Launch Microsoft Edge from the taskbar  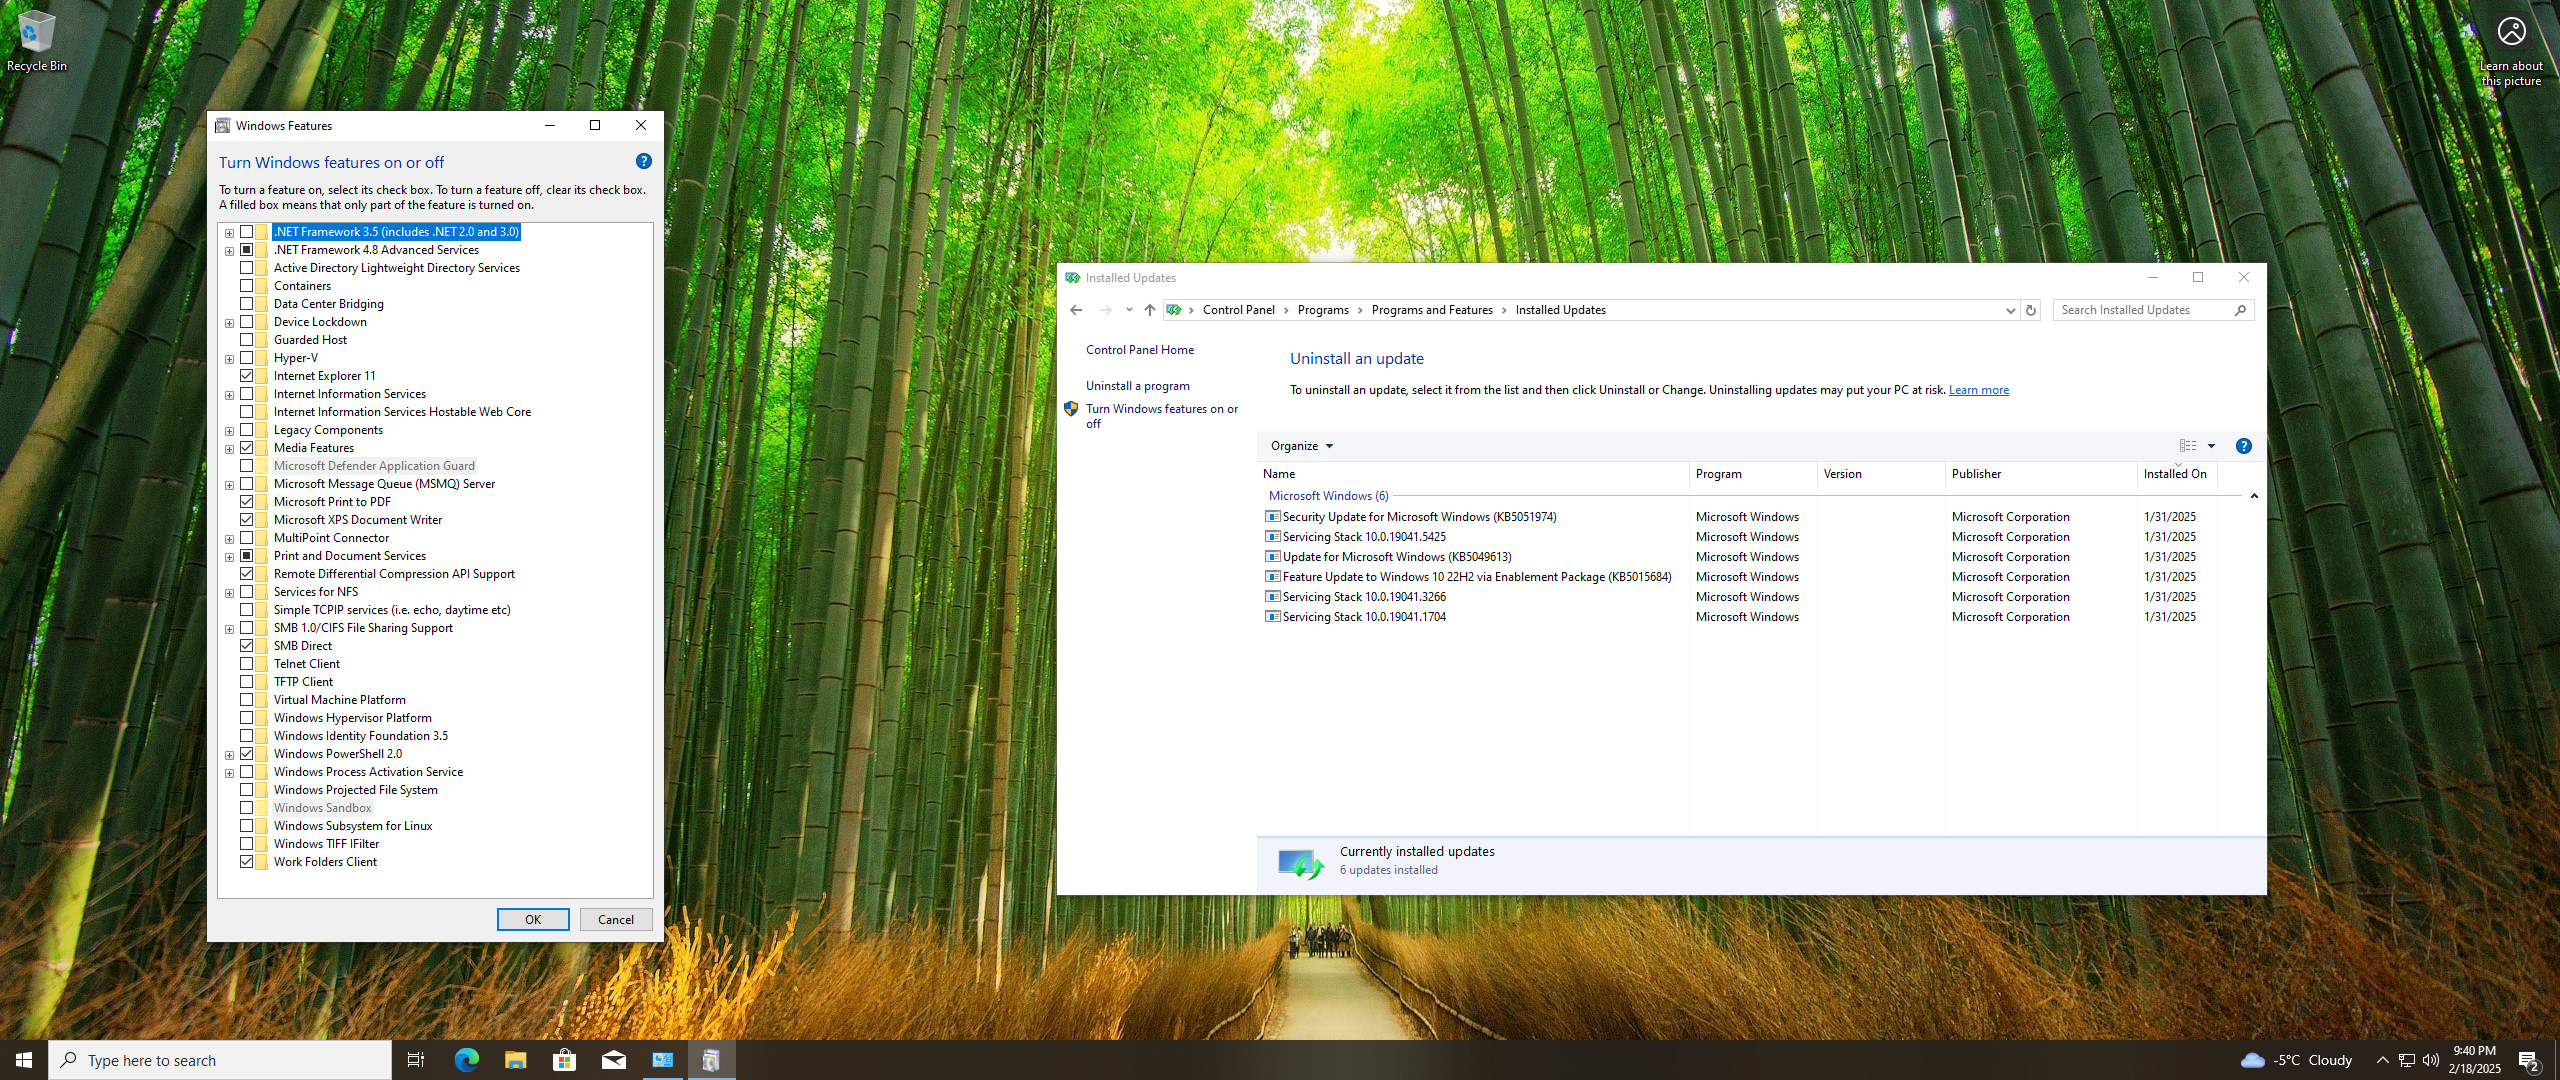pos(466,1060)
